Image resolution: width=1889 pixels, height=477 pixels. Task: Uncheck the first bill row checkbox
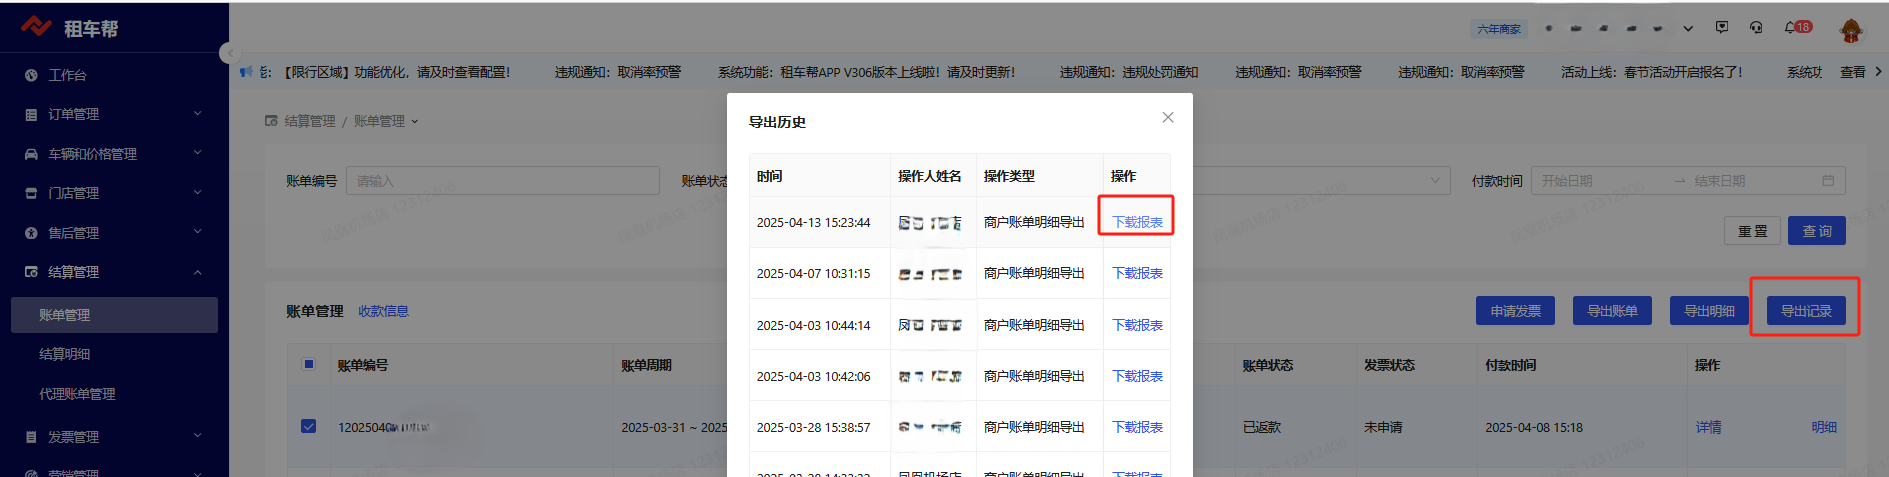[308, 426]
